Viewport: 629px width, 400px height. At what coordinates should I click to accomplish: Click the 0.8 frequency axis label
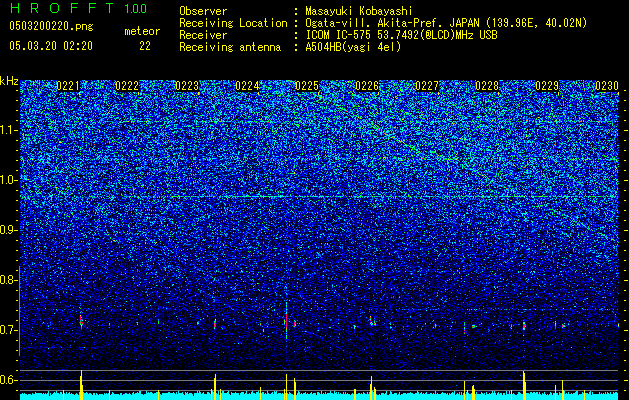(x=8, y=280)
